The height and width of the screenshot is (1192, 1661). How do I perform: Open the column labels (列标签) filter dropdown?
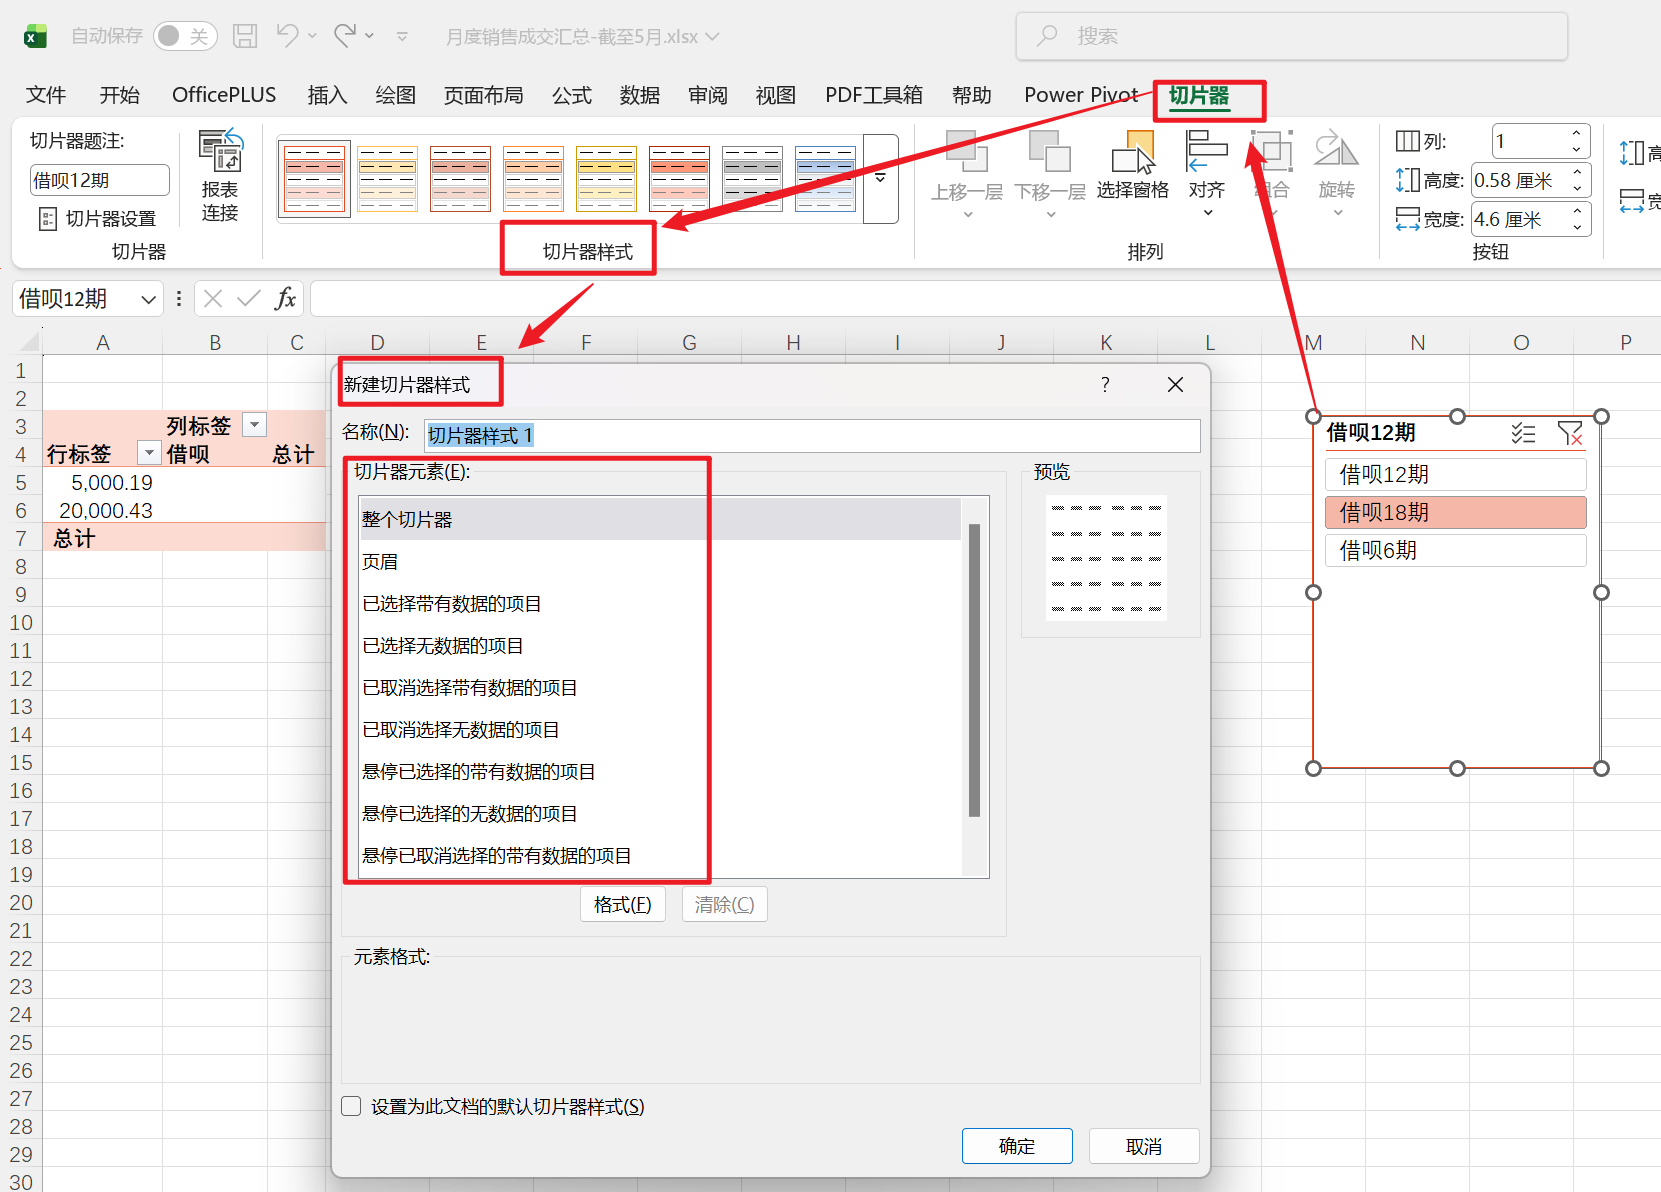255,425
